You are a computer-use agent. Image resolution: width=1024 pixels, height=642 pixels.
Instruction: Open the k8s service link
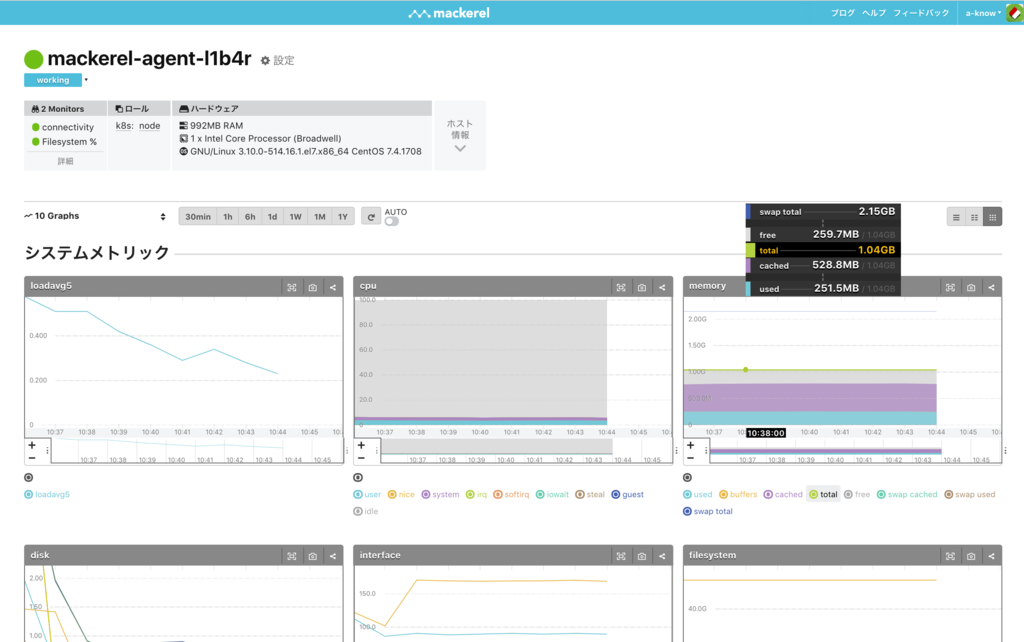[x=124, y=126]
